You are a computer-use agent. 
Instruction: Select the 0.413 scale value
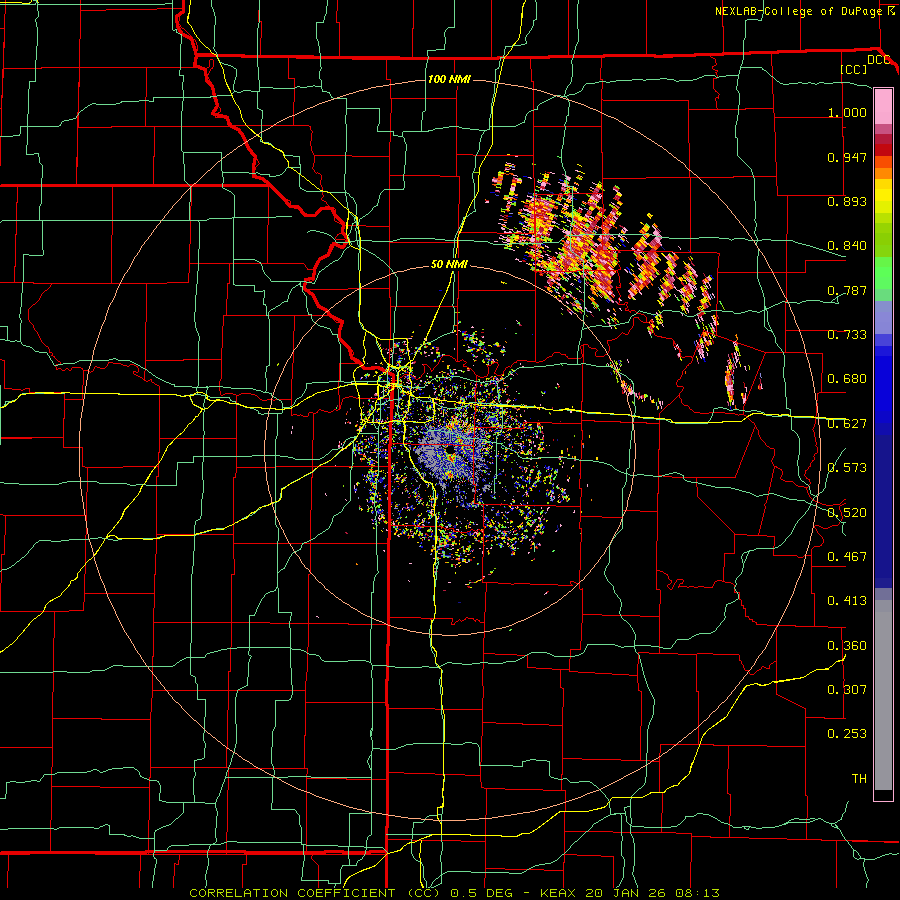[847, 601]
